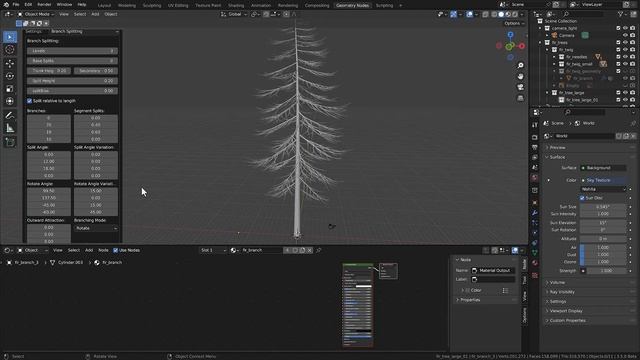Viewport: 640px width, 360px height.
Task: Switch to the Shading workspace tab
Action: (236, 5)
